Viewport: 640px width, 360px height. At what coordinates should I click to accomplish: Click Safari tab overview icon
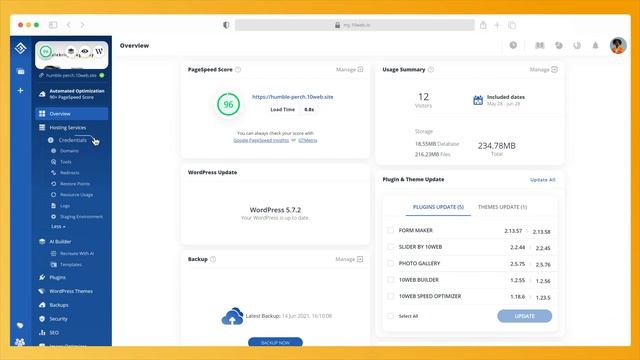coord(512,25)
